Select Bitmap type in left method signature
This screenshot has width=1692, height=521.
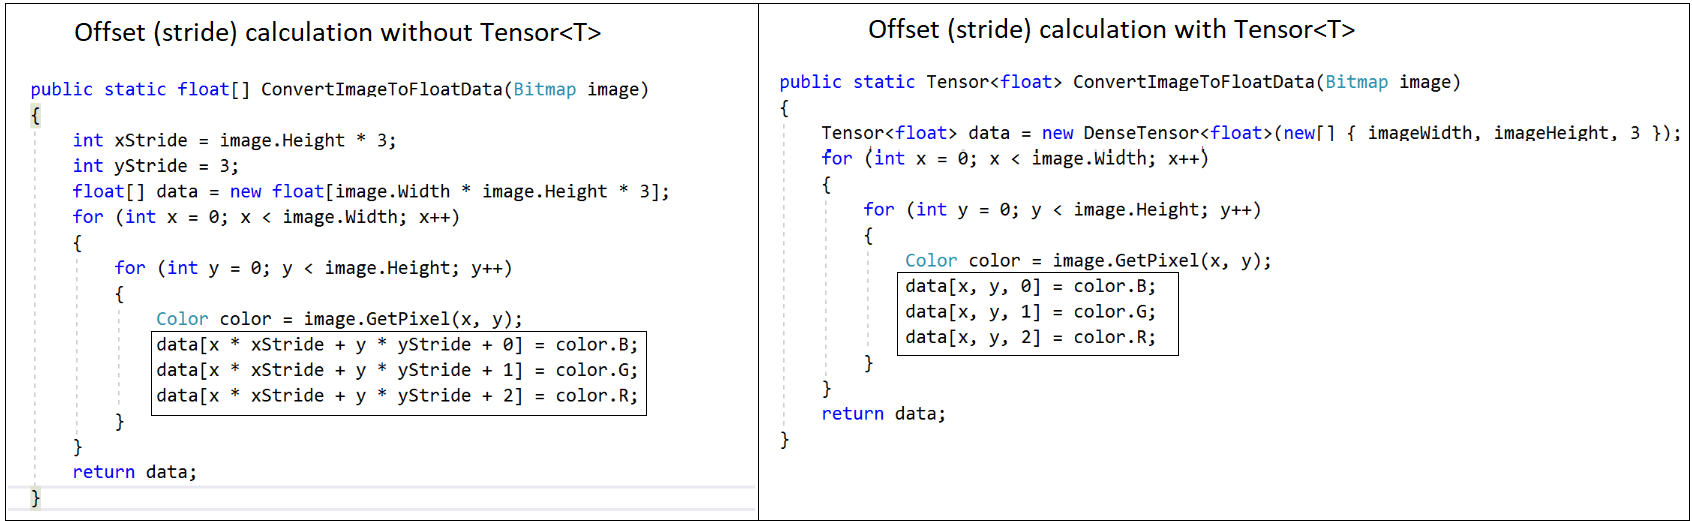click(545, 89)
